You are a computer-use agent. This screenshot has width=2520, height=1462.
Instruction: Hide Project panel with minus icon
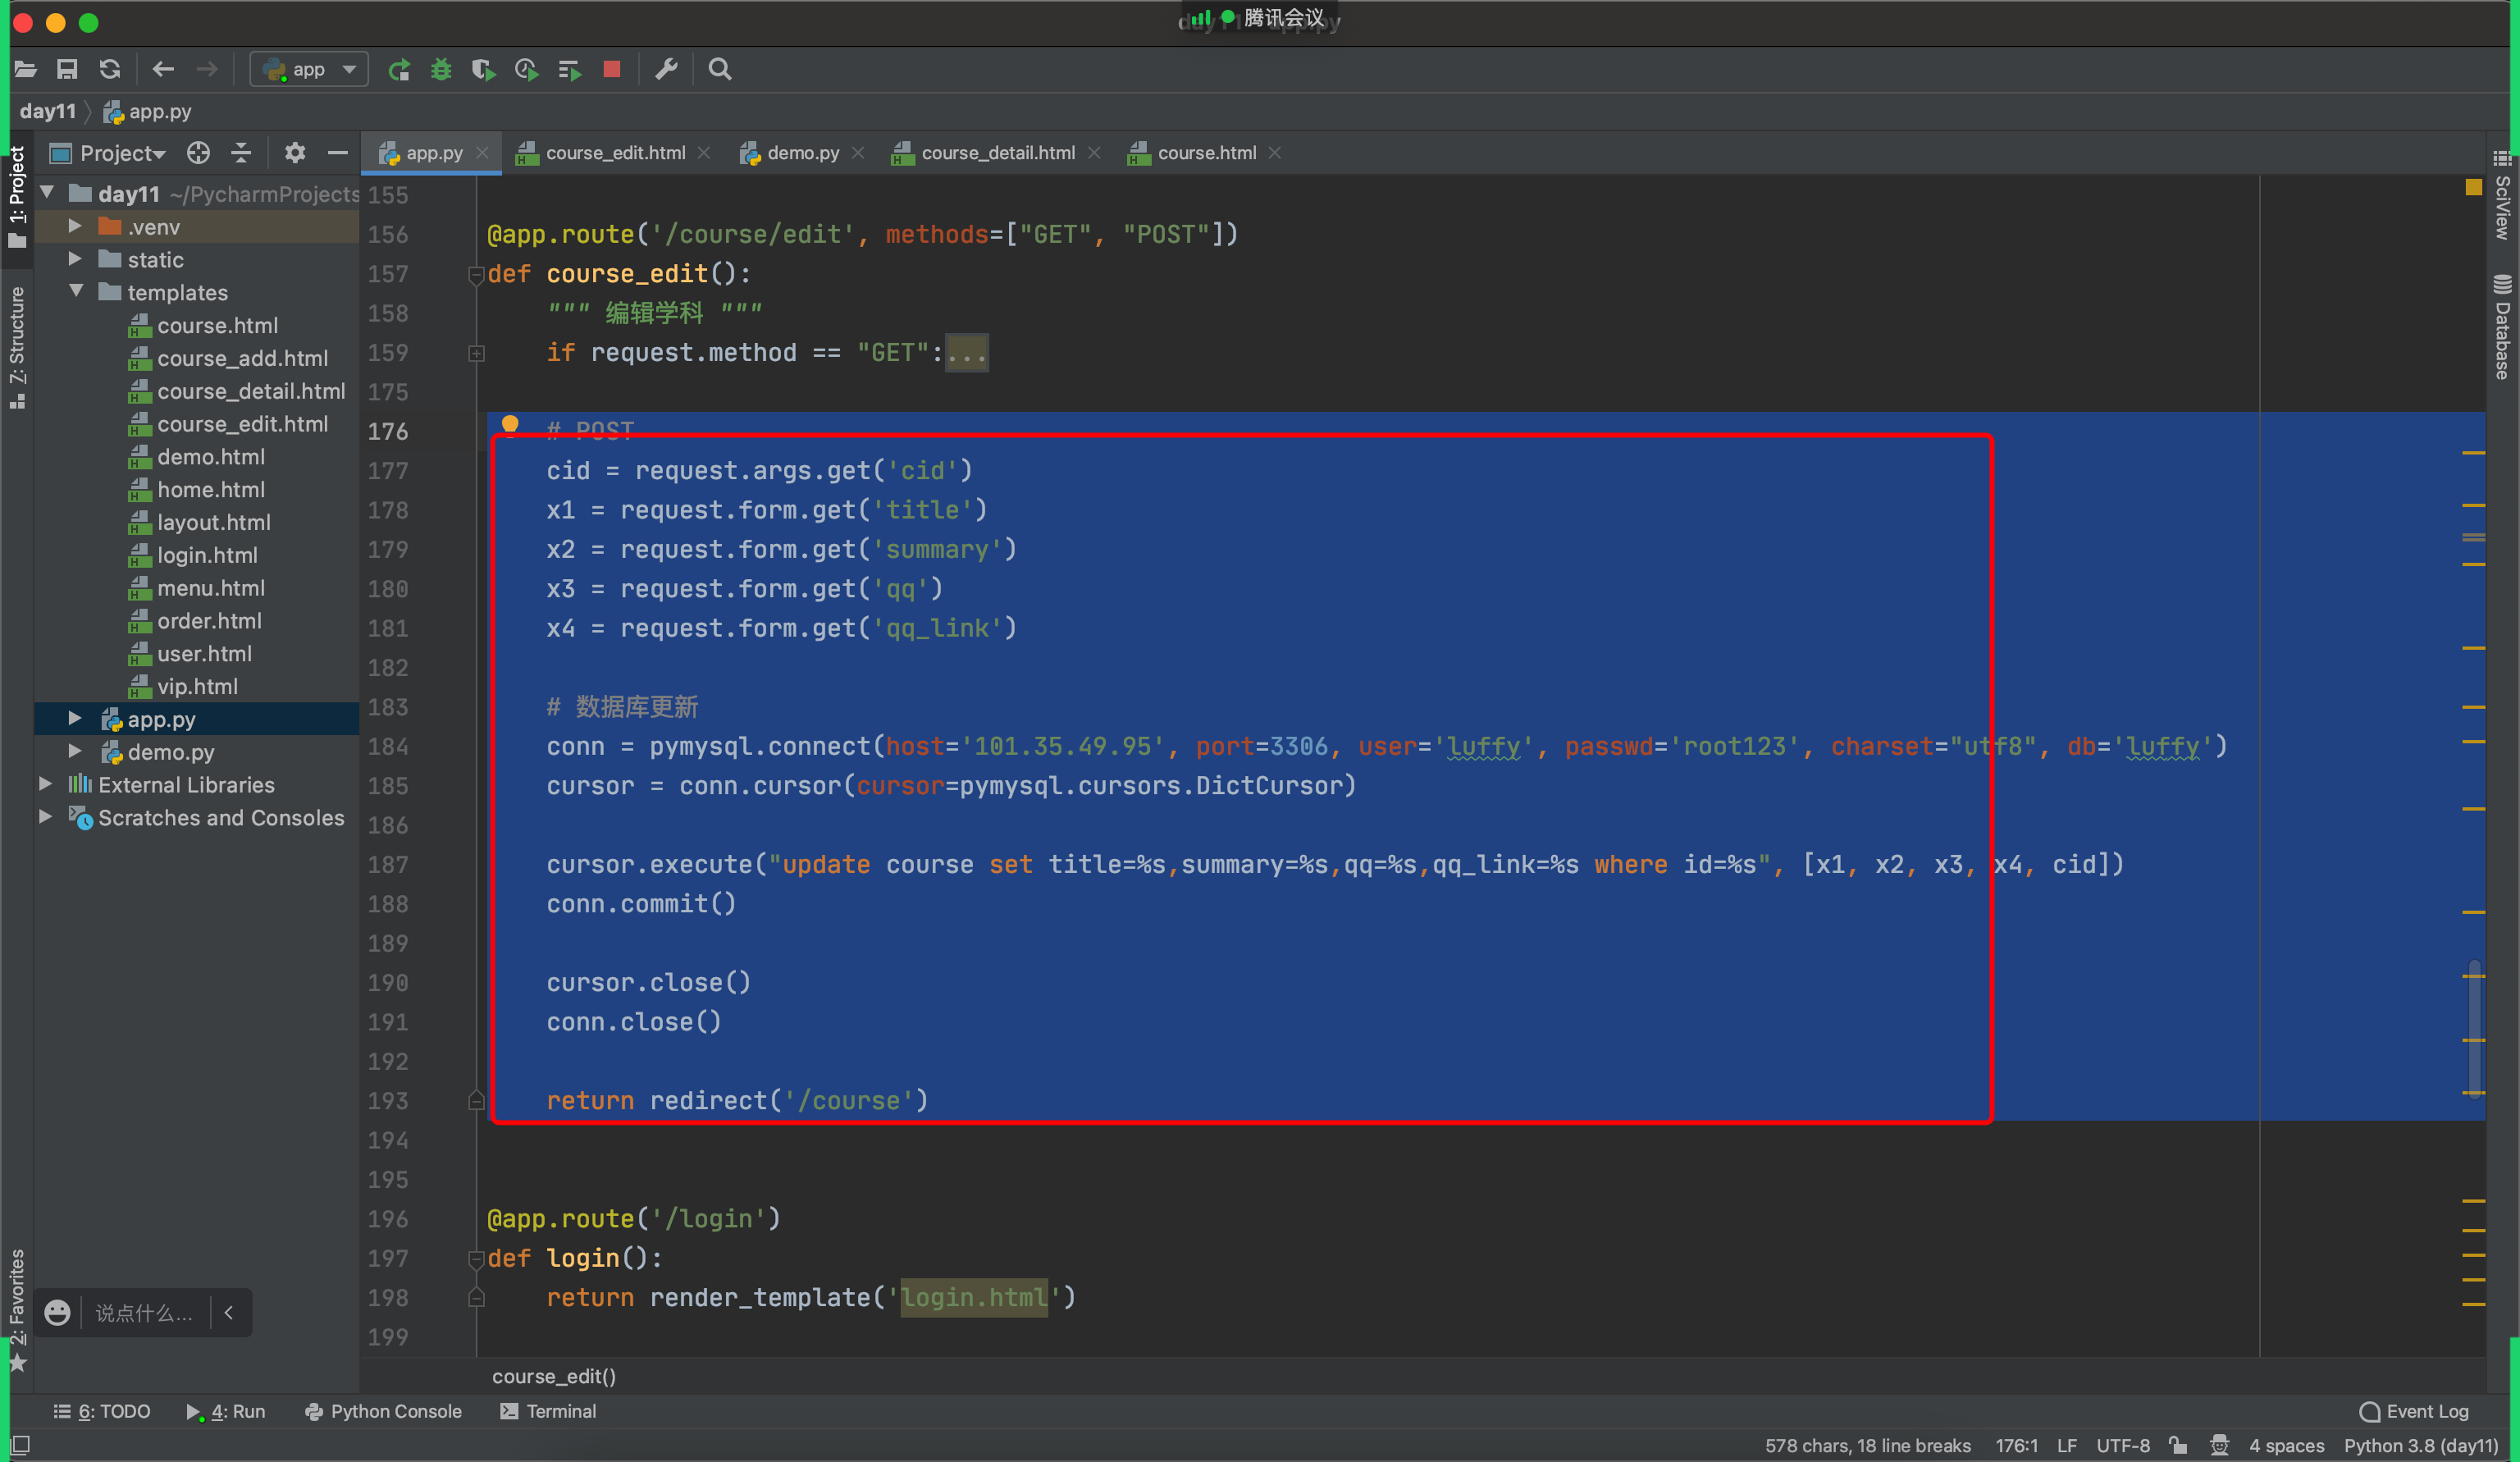pyautogui.click(x=337, y=153)
